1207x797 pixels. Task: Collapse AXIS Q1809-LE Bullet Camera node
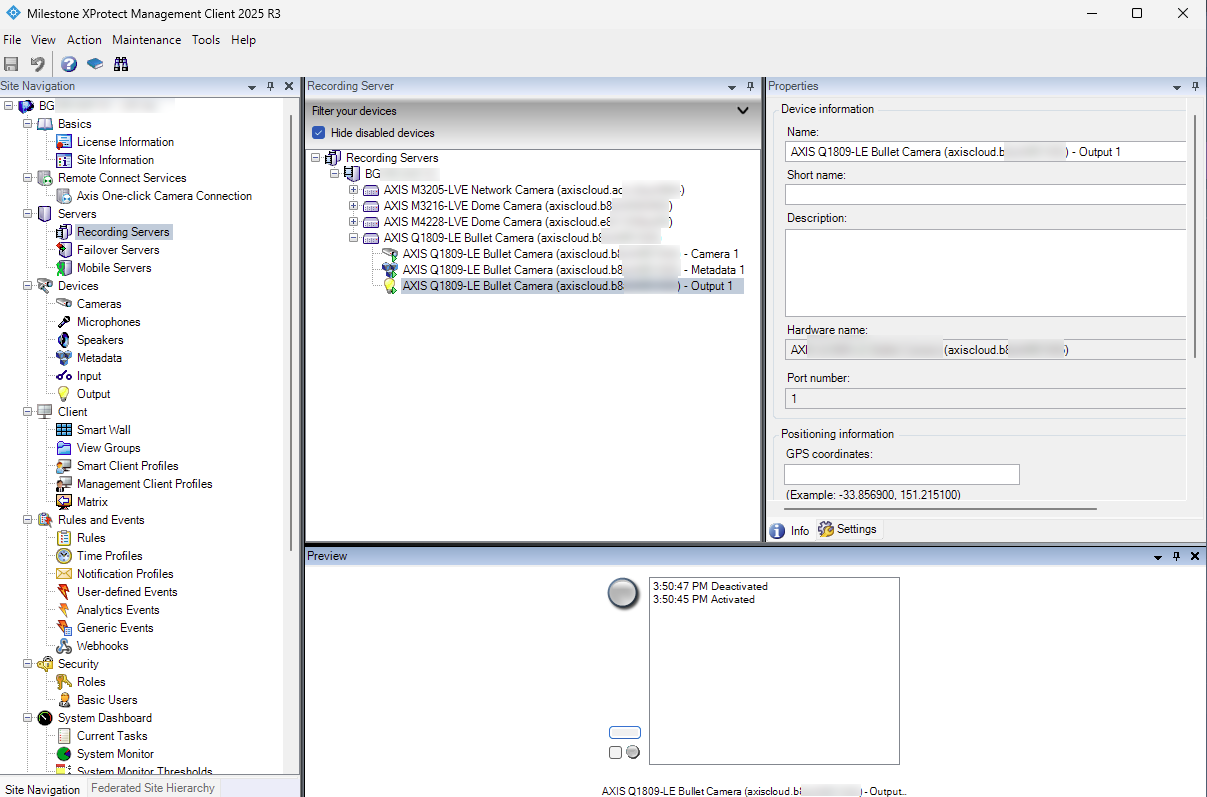click(353, 238)
